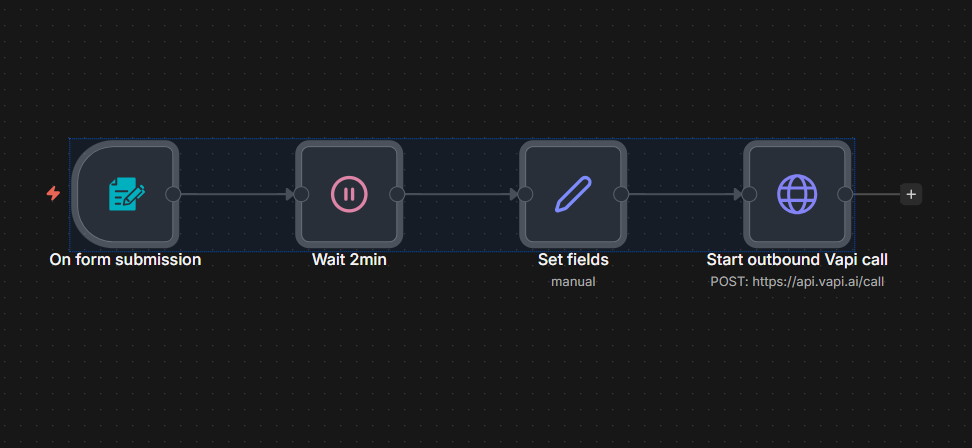Click the "Wait 2min" node label

click(349, 260)
